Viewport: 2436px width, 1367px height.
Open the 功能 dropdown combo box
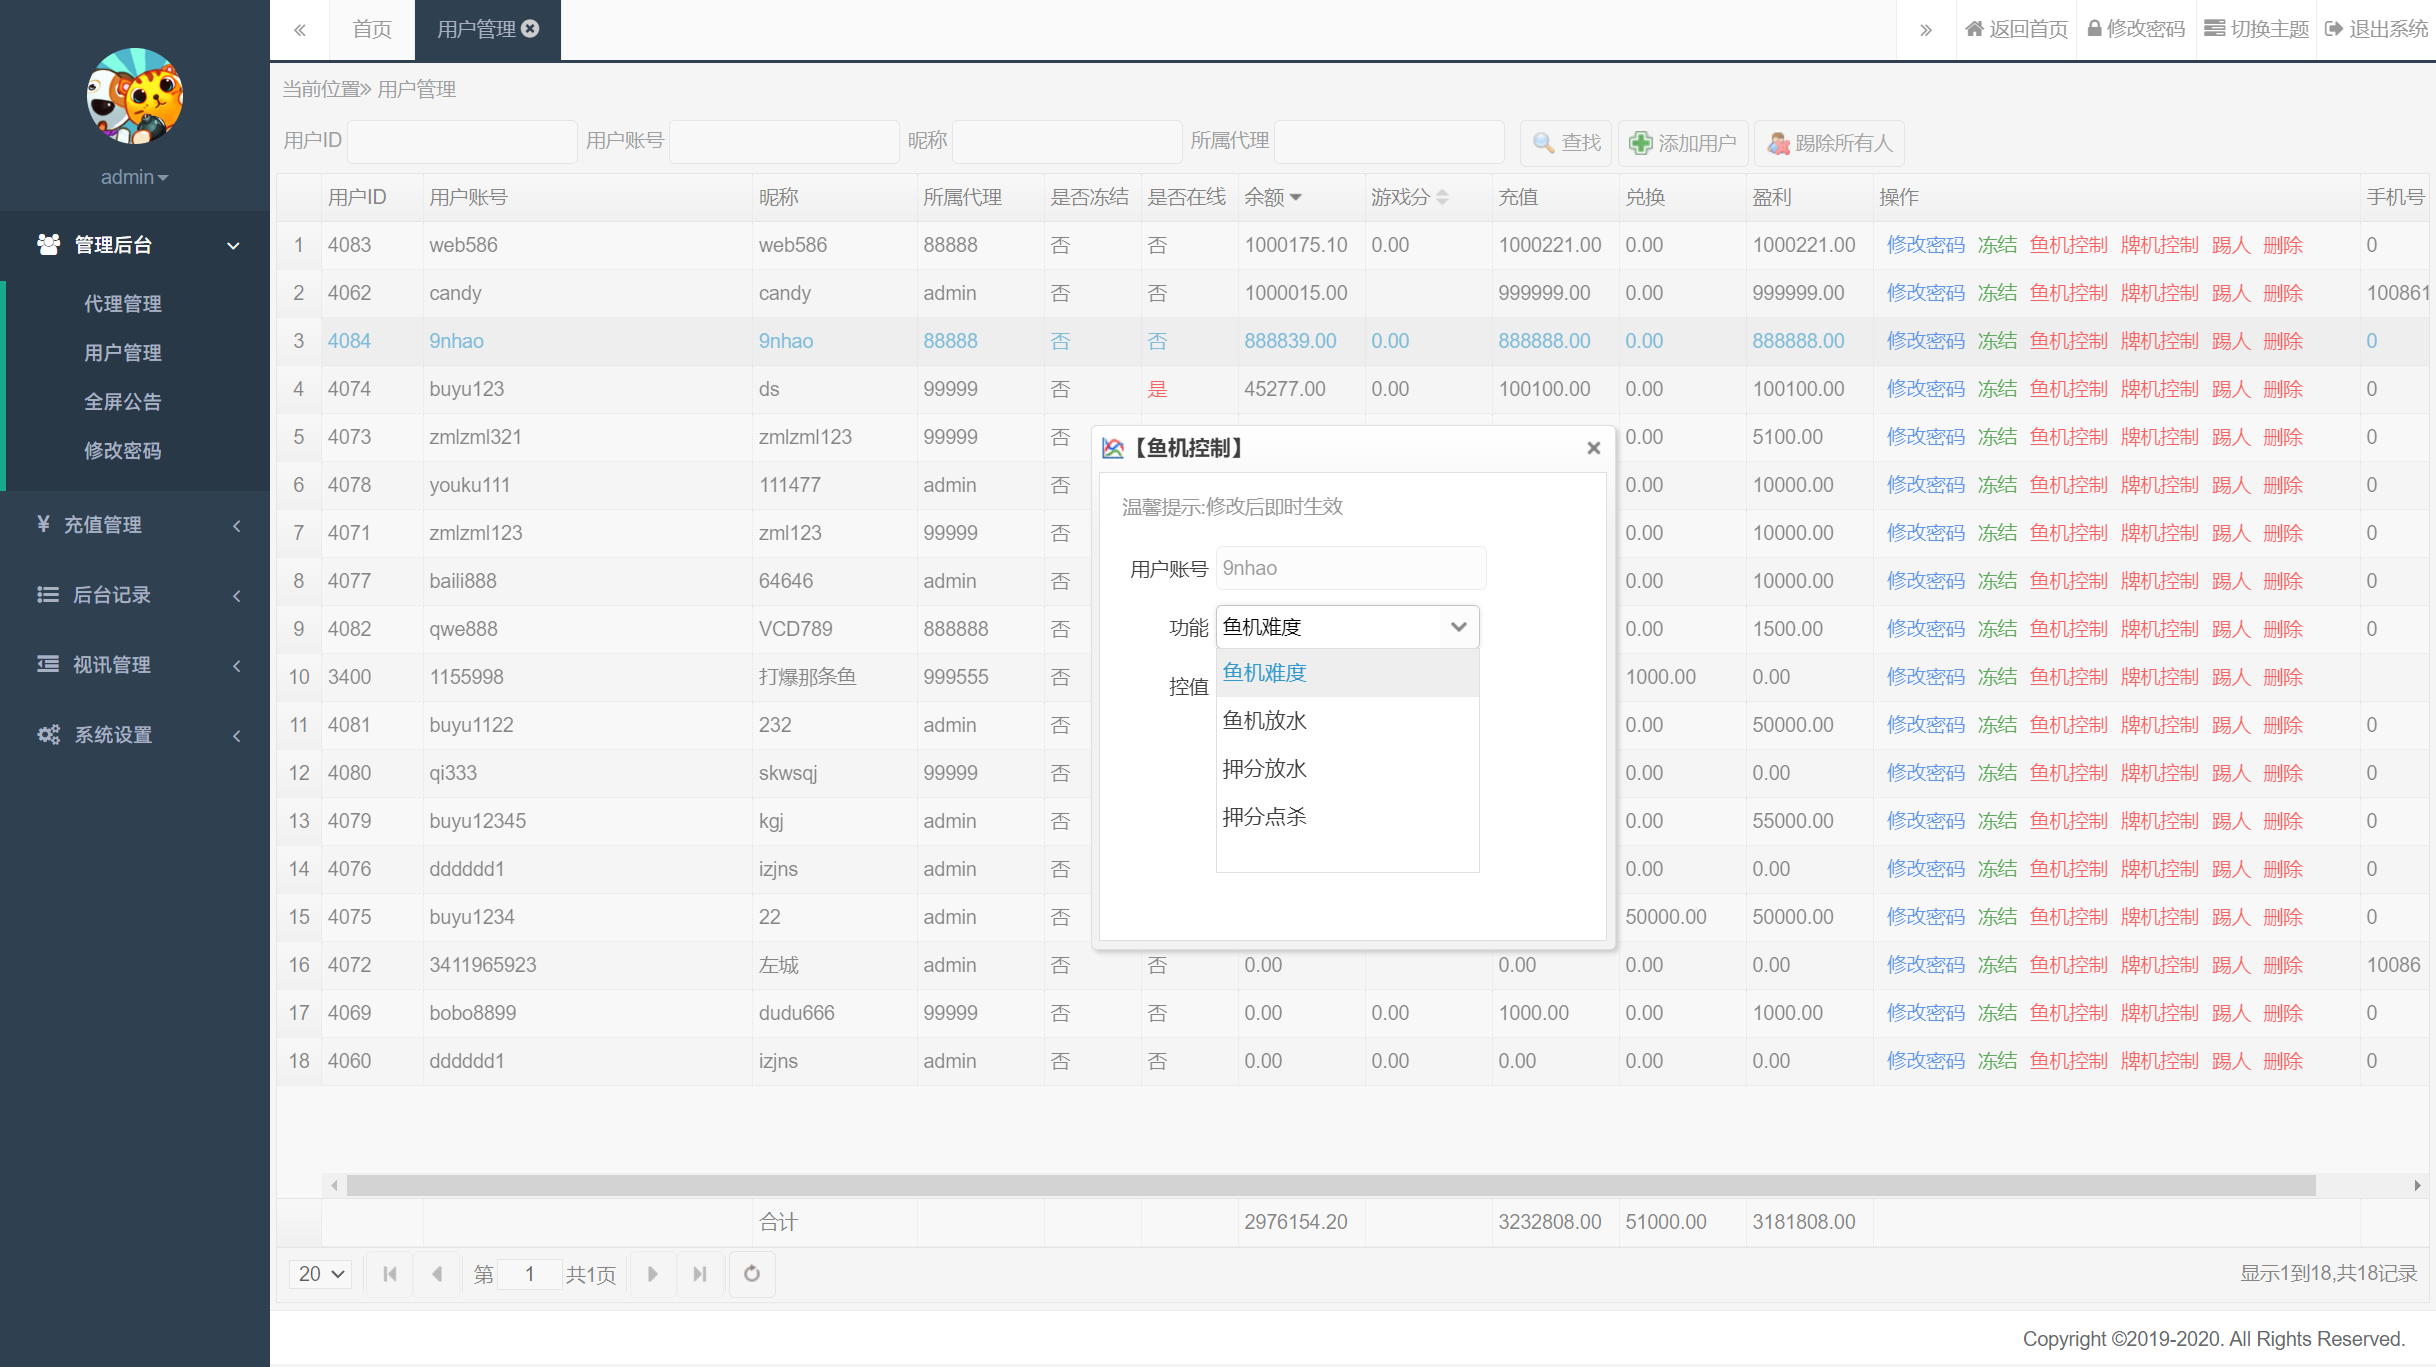1347,627
